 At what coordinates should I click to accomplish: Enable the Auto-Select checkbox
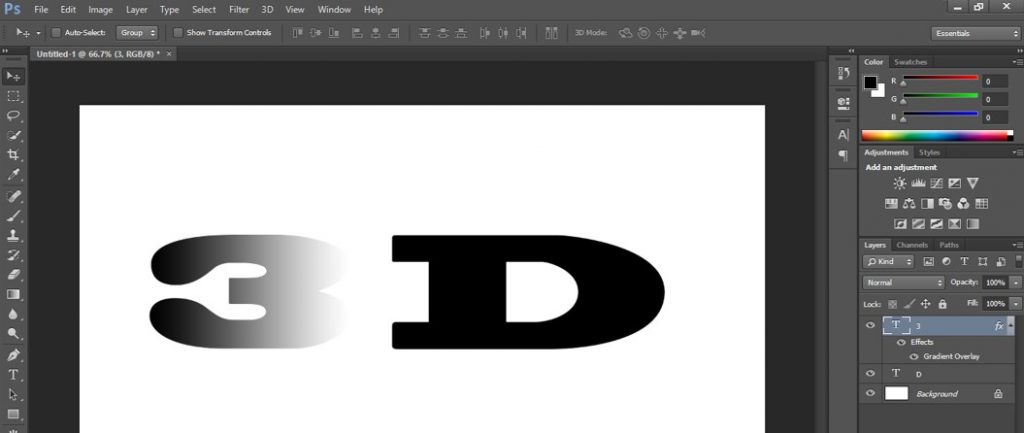pos(56,33)
